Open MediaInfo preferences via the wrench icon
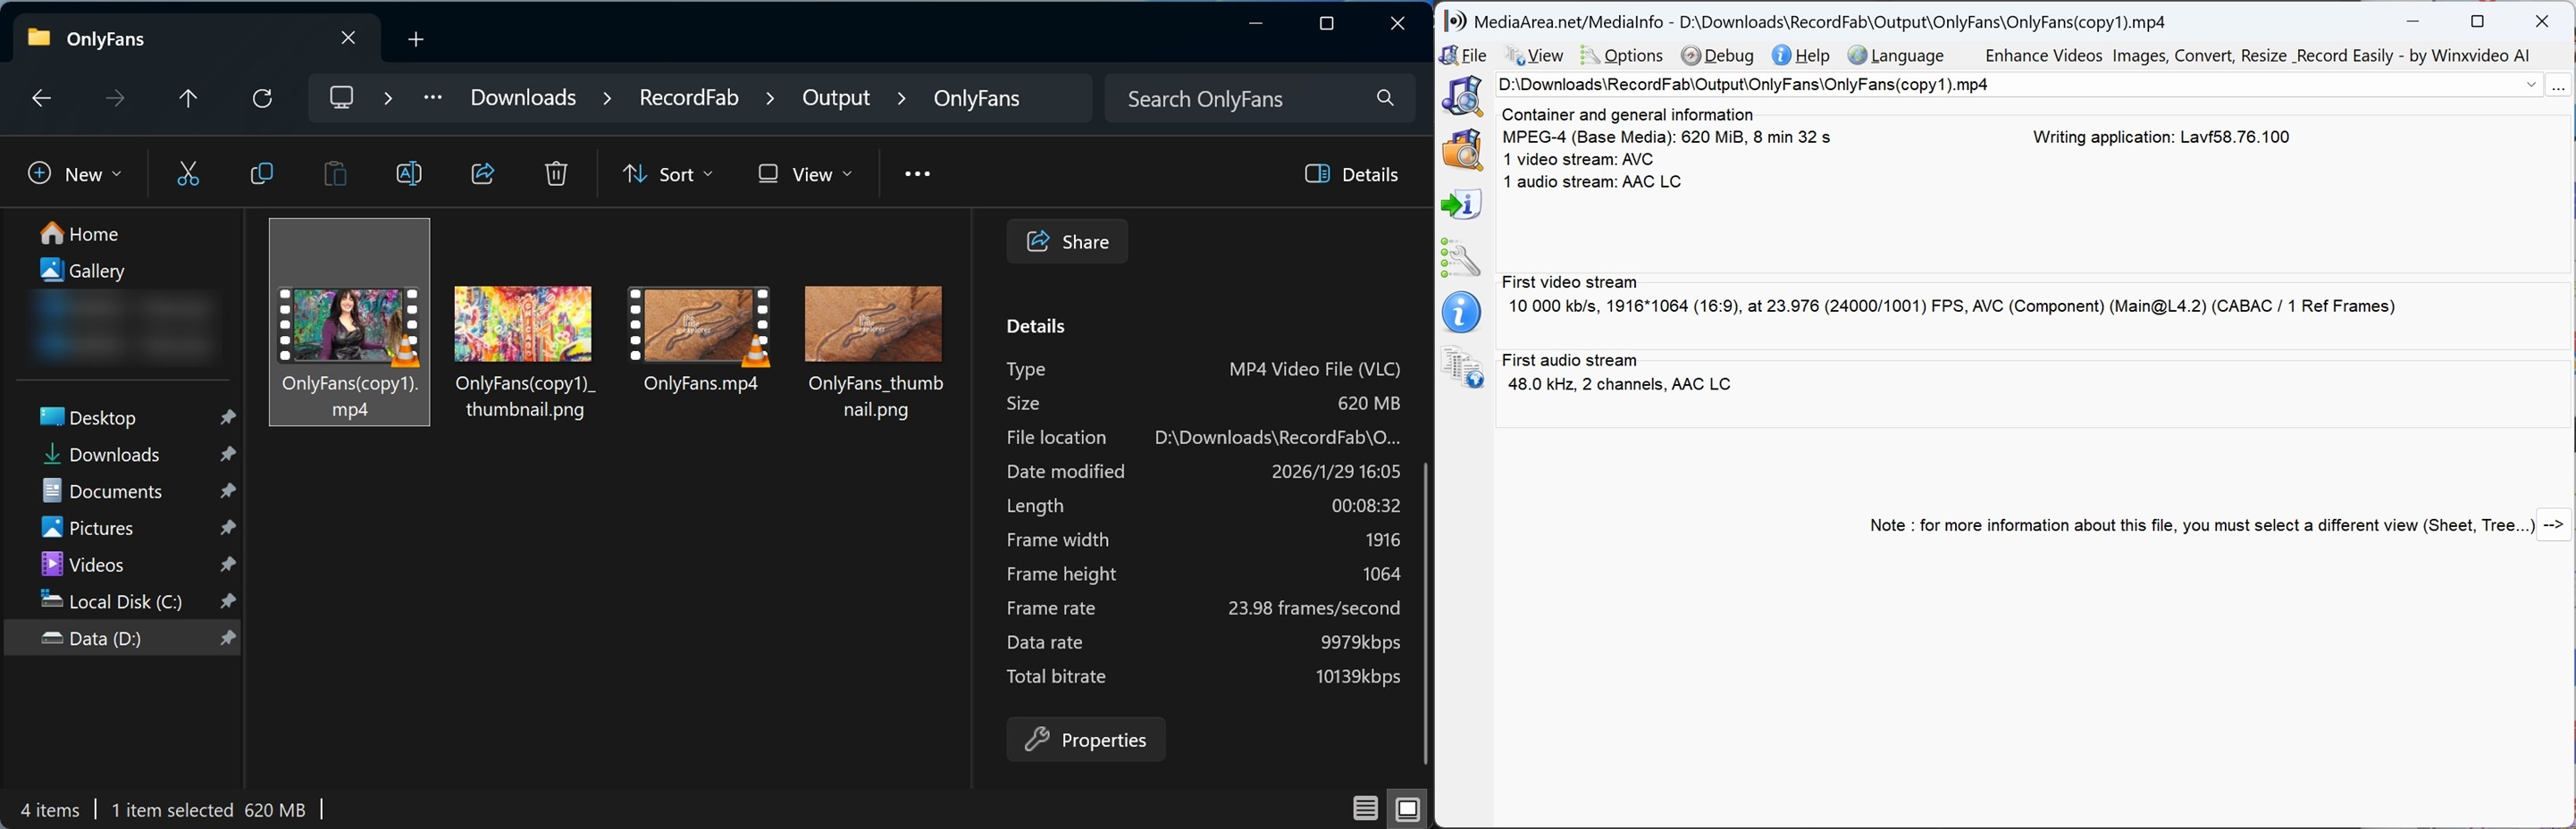This screenshot has width=2576, height=829. click(x=1461, y=259)
